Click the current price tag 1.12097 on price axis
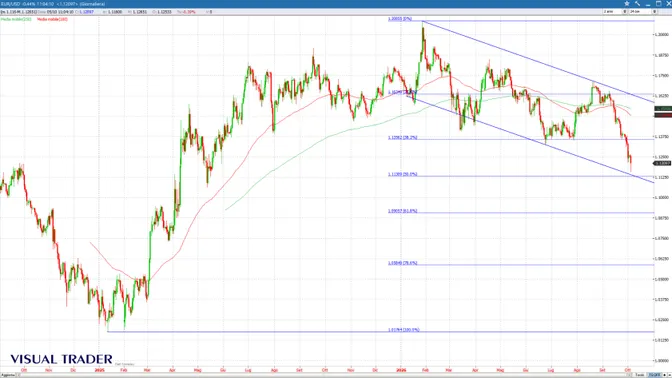The image size is (672, 378). [x=663, y=163]
